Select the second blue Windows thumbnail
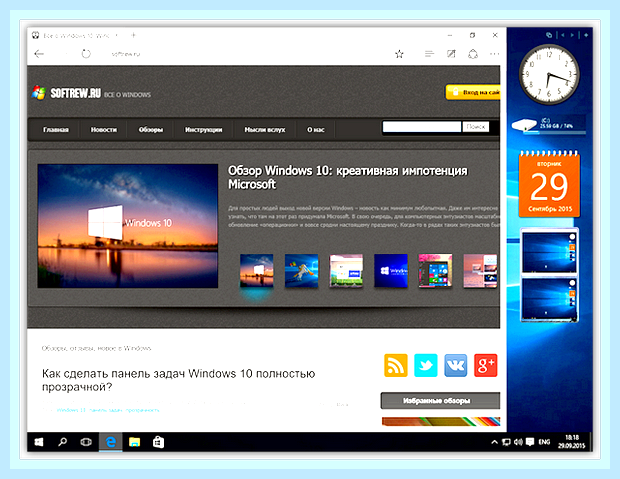The width and height of the screenshot is (620, 479). (301, 271)
